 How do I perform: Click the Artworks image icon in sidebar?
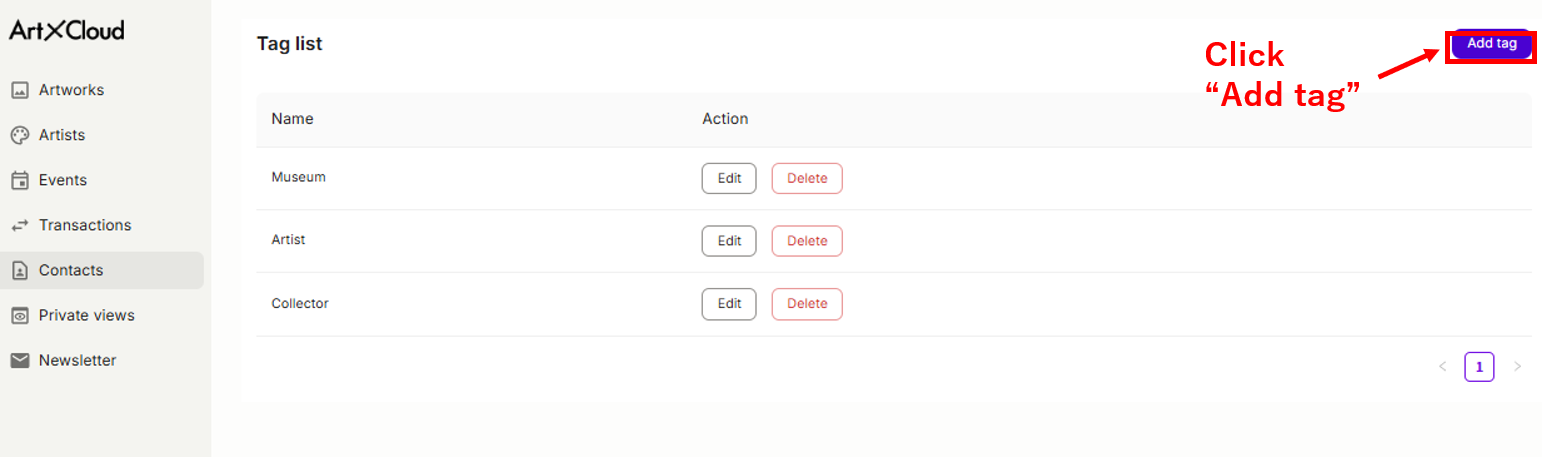(x=19, y=90)
